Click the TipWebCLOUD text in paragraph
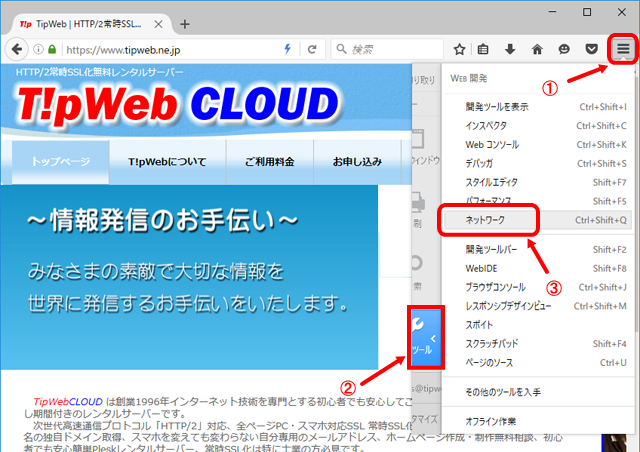Image resolution: width=640 pixels, height=452 pixels. point(68,402)
